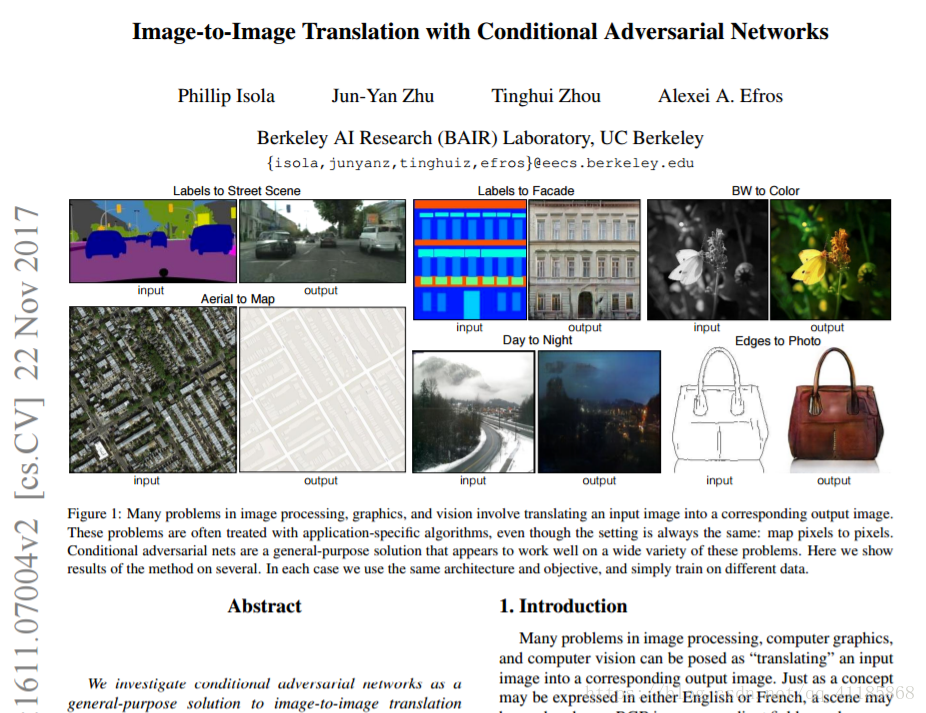Open the colorized butterfly output image
Screen dimensions: 926x713
point(830,260)
